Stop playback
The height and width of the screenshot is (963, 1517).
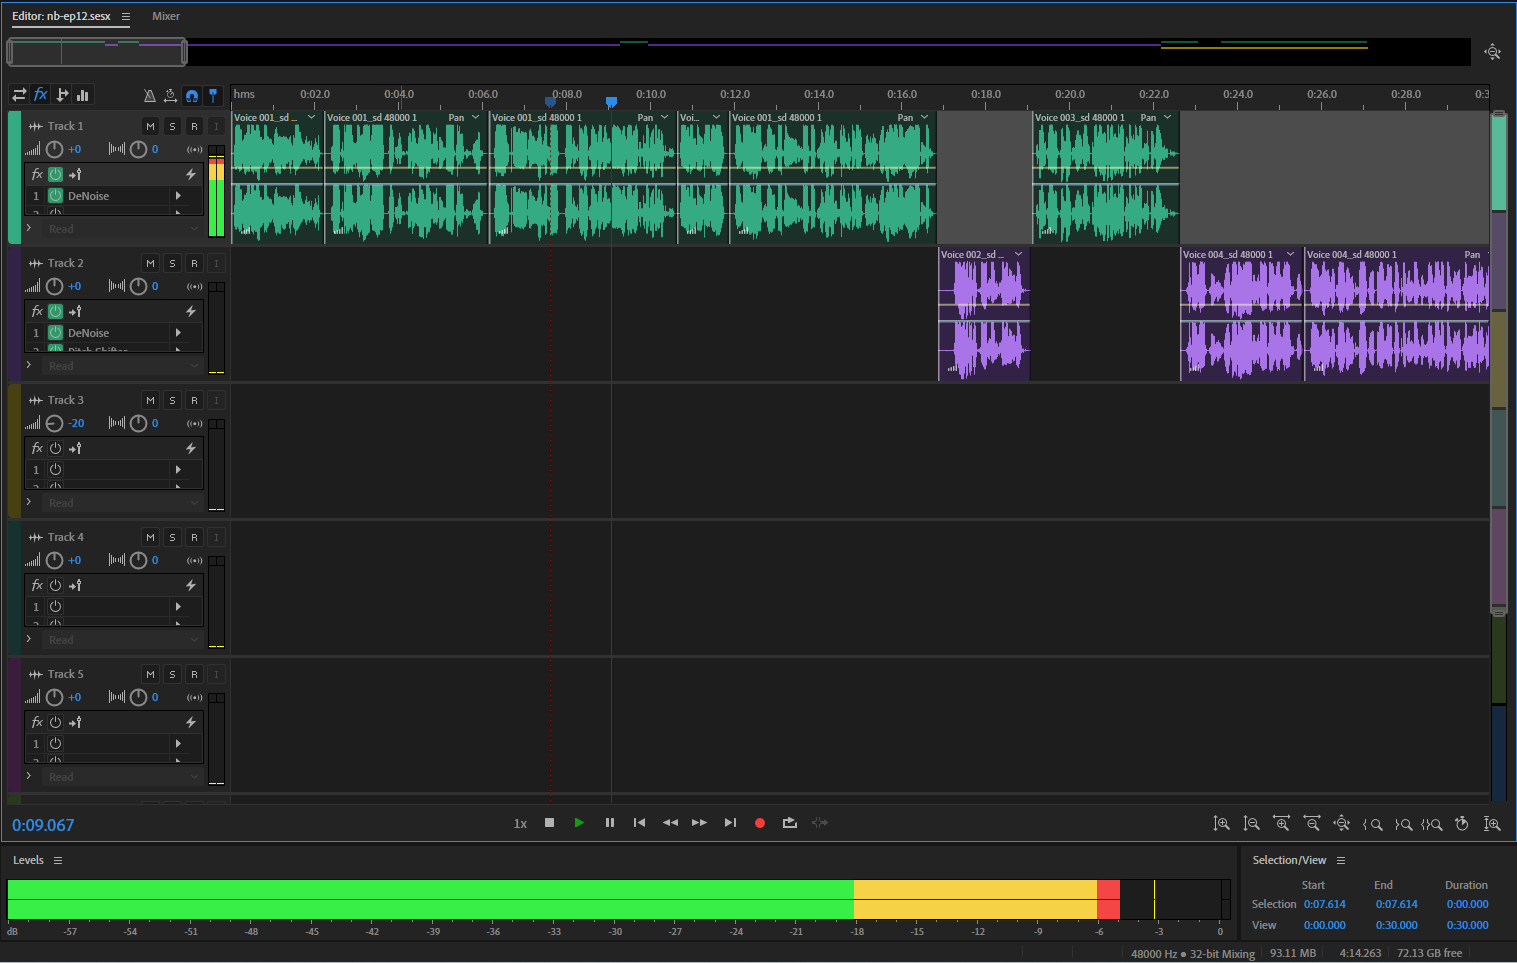click(549, 823)
